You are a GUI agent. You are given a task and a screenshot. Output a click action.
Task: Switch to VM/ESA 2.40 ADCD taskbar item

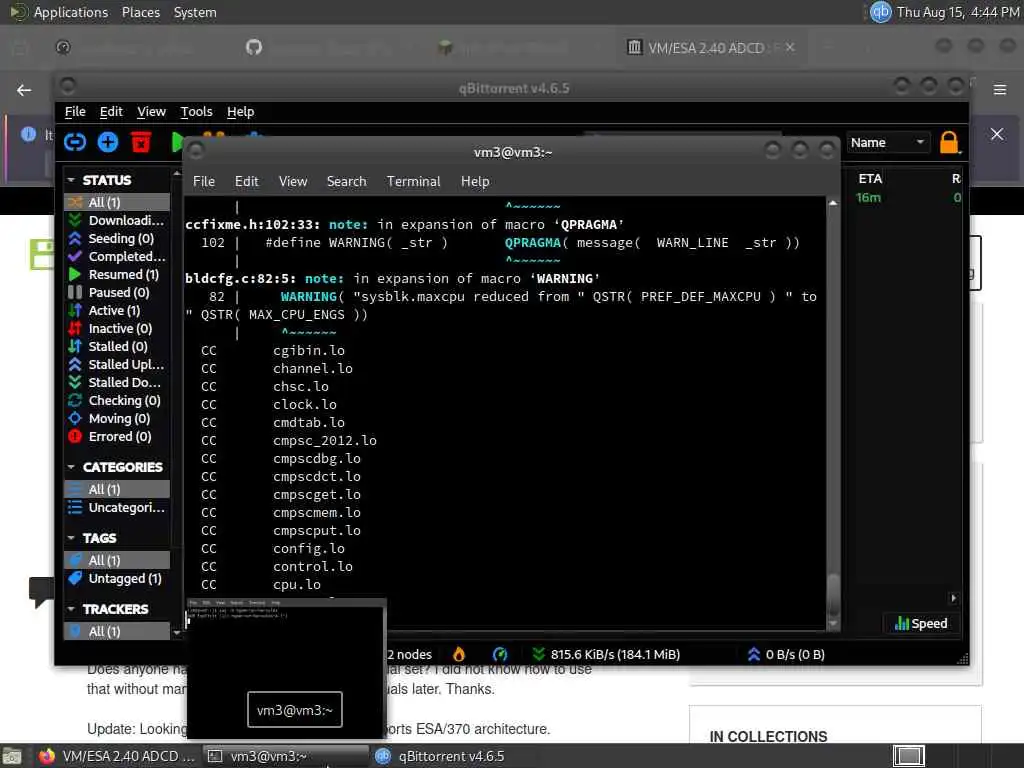point(116,756)
